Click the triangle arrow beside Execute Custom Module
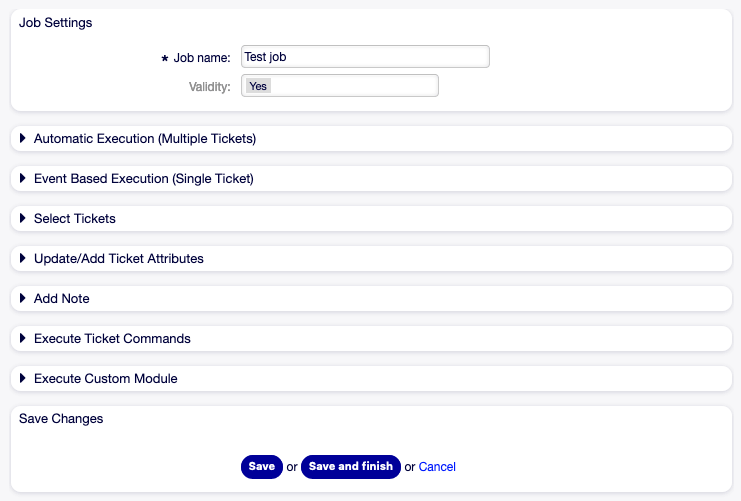The image size is (741, 501). click(23, 379)
